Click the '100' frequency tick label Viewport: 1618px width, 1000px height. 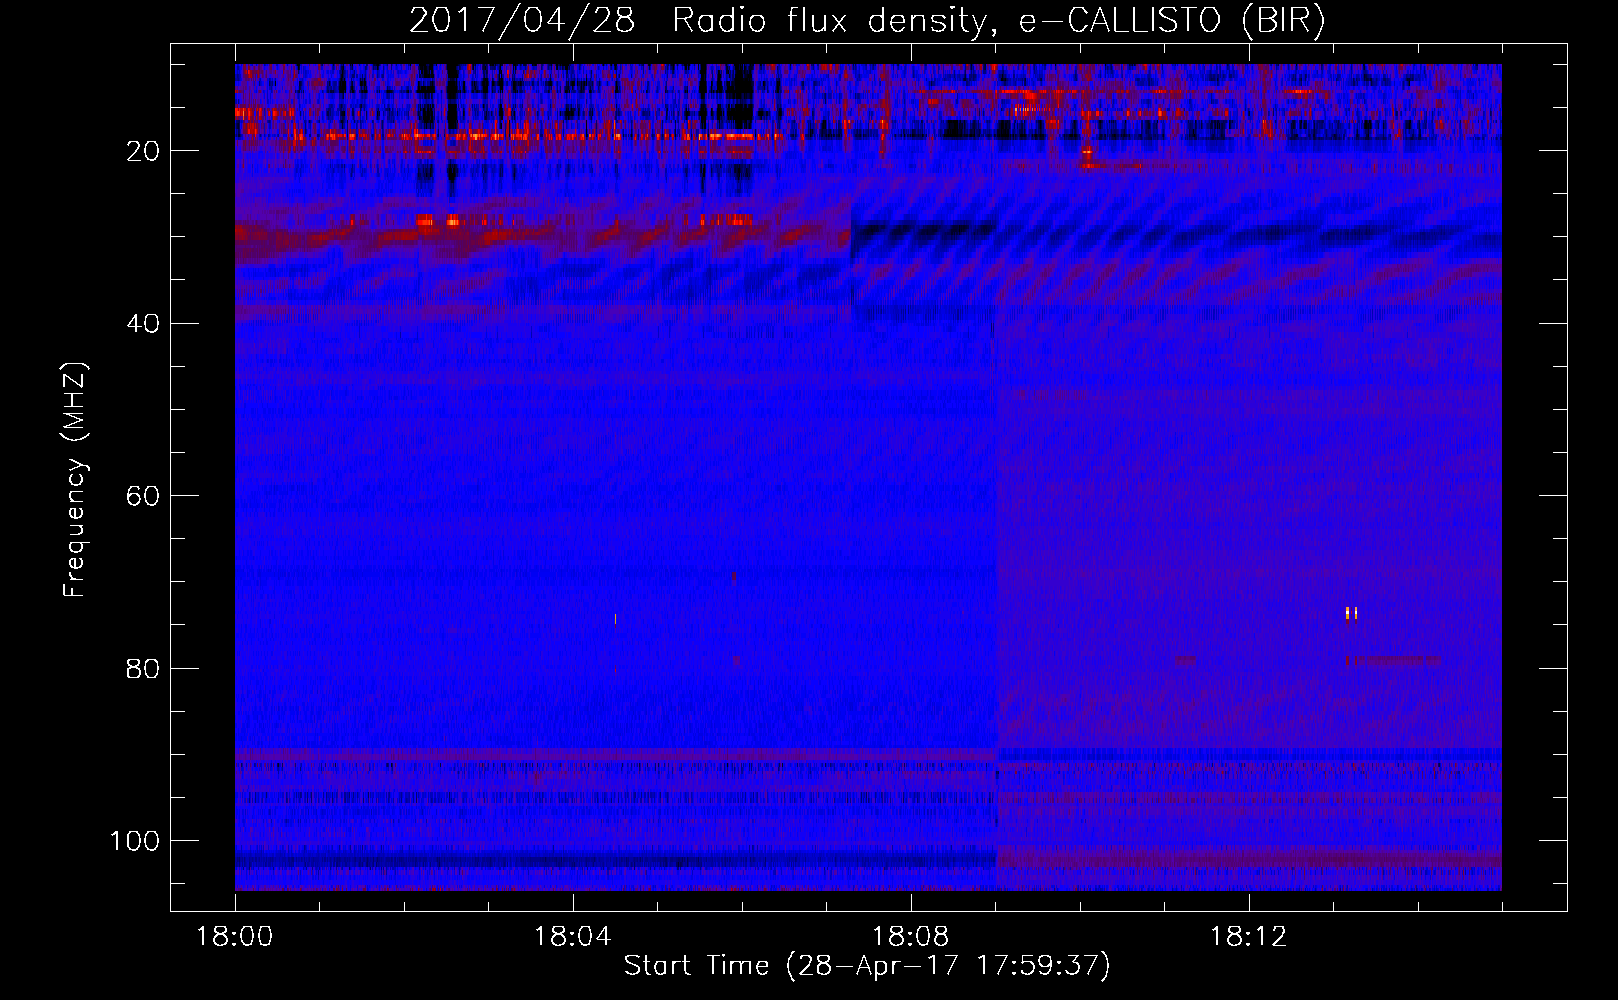[135, 841]
